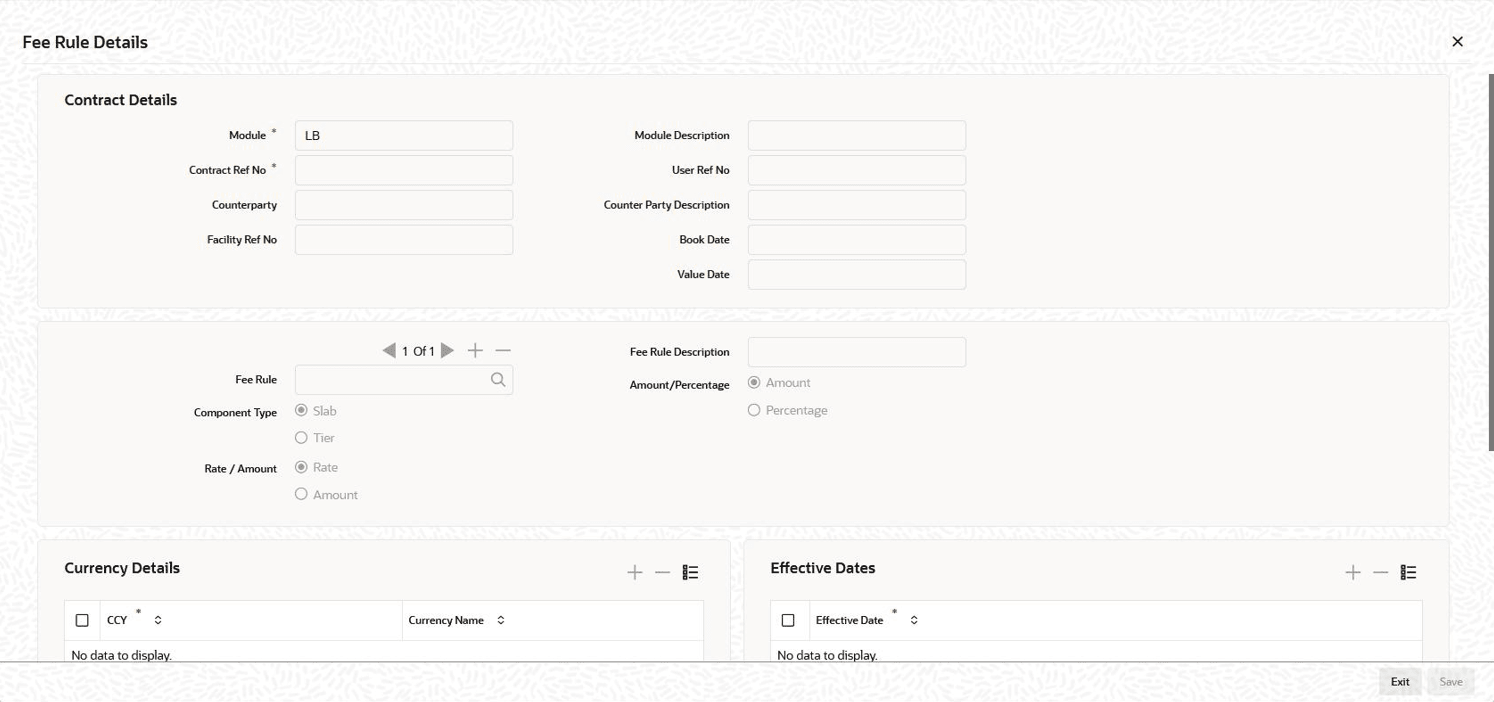Focus the Fee Rule Description field
The height and width of the screenshot is (702, 1494).
[857, 352]
